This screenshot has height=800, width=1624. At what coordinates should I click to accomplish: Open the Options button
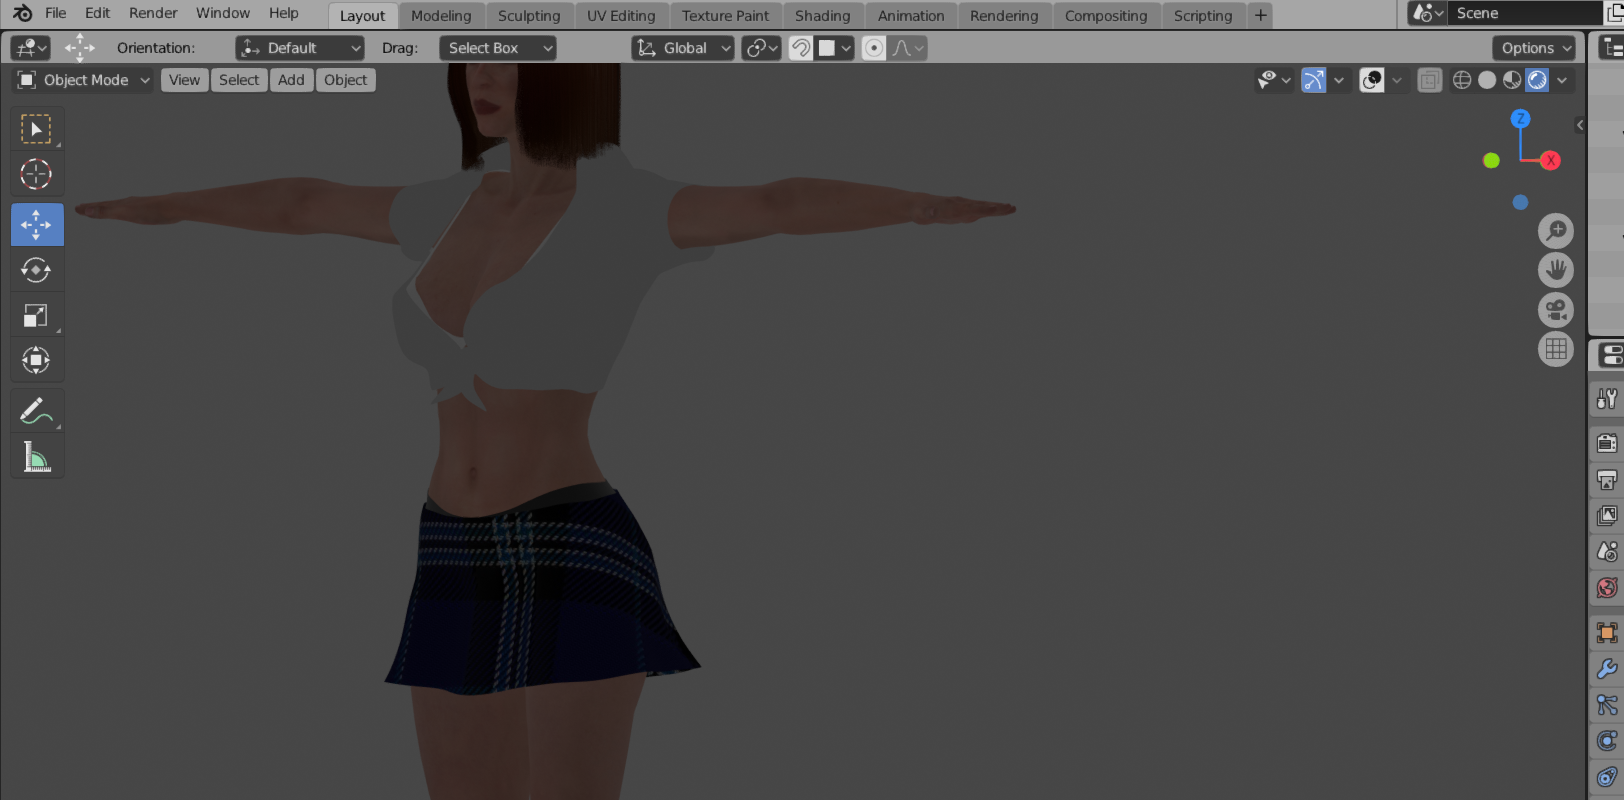click(x=1535, y=48)
